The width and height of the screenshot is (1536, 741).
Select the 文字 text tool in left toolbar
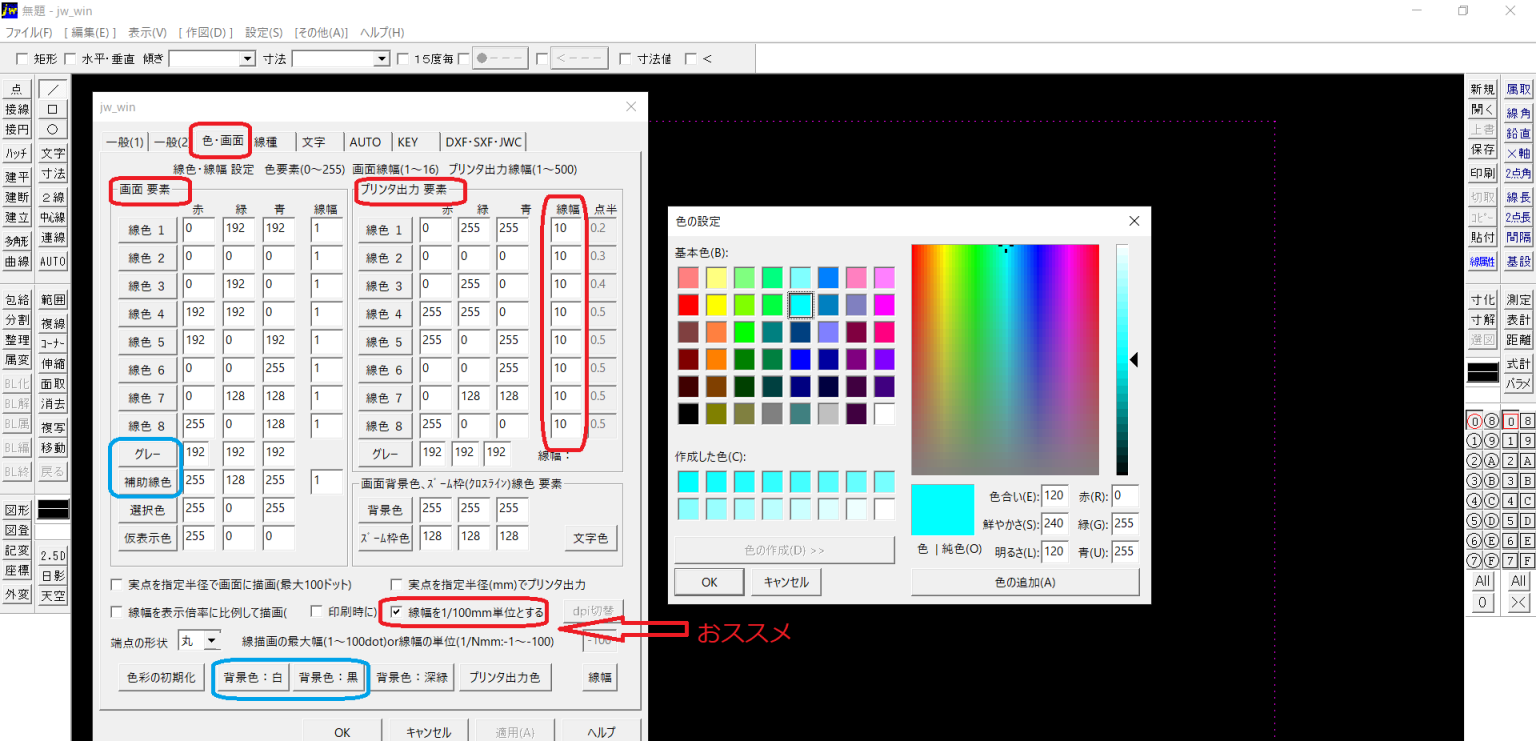[53, 153]
